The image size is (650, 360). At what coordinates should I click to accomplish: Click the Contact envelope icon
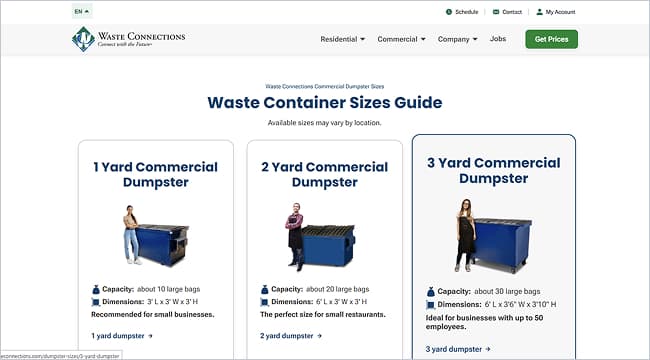496,12
